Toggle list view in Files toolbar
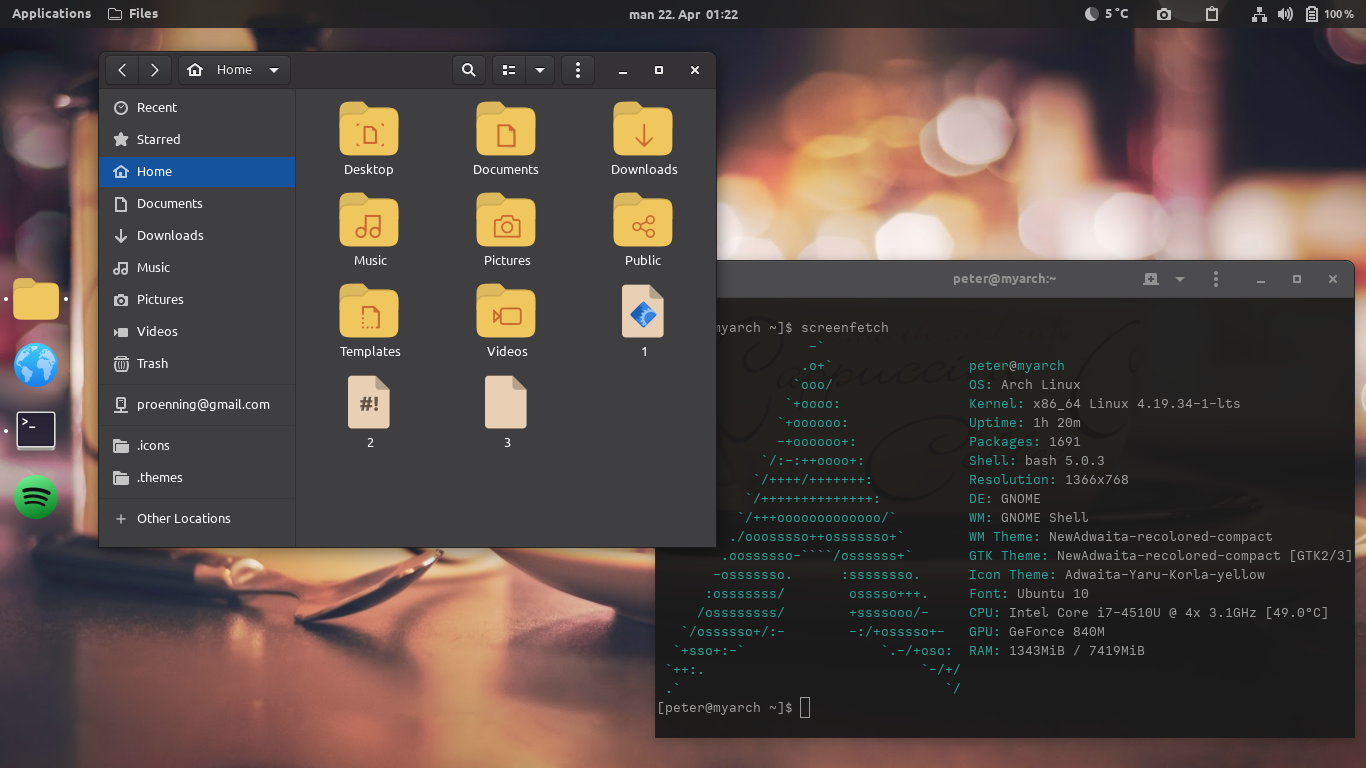Image resolution: width=1366 pixels, height=768 pixels. point(509,70)
